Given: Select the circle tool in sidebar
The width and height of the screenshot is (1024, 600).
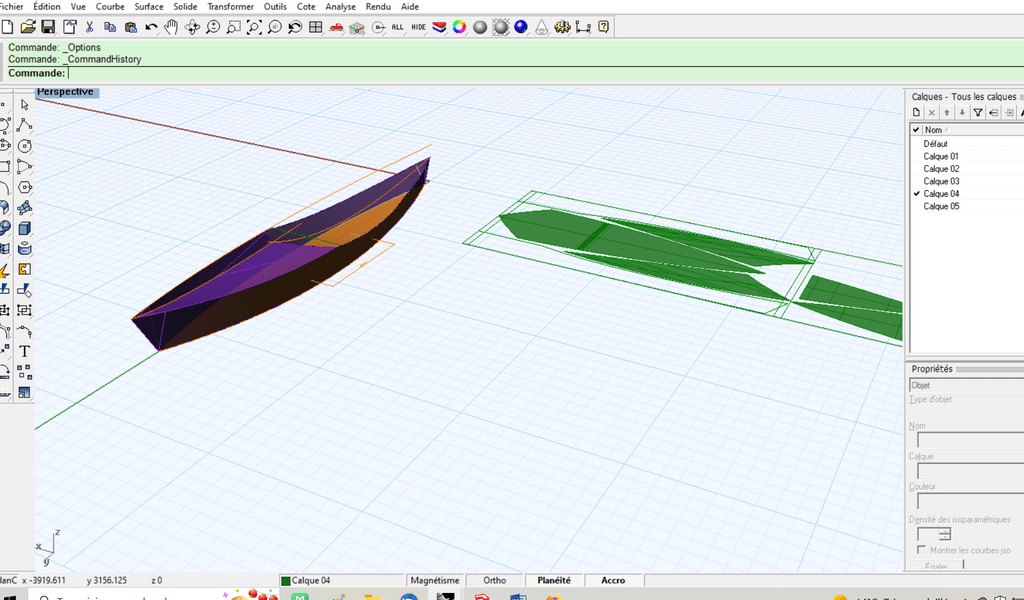Looking at the screenshot, I should 25,146.
